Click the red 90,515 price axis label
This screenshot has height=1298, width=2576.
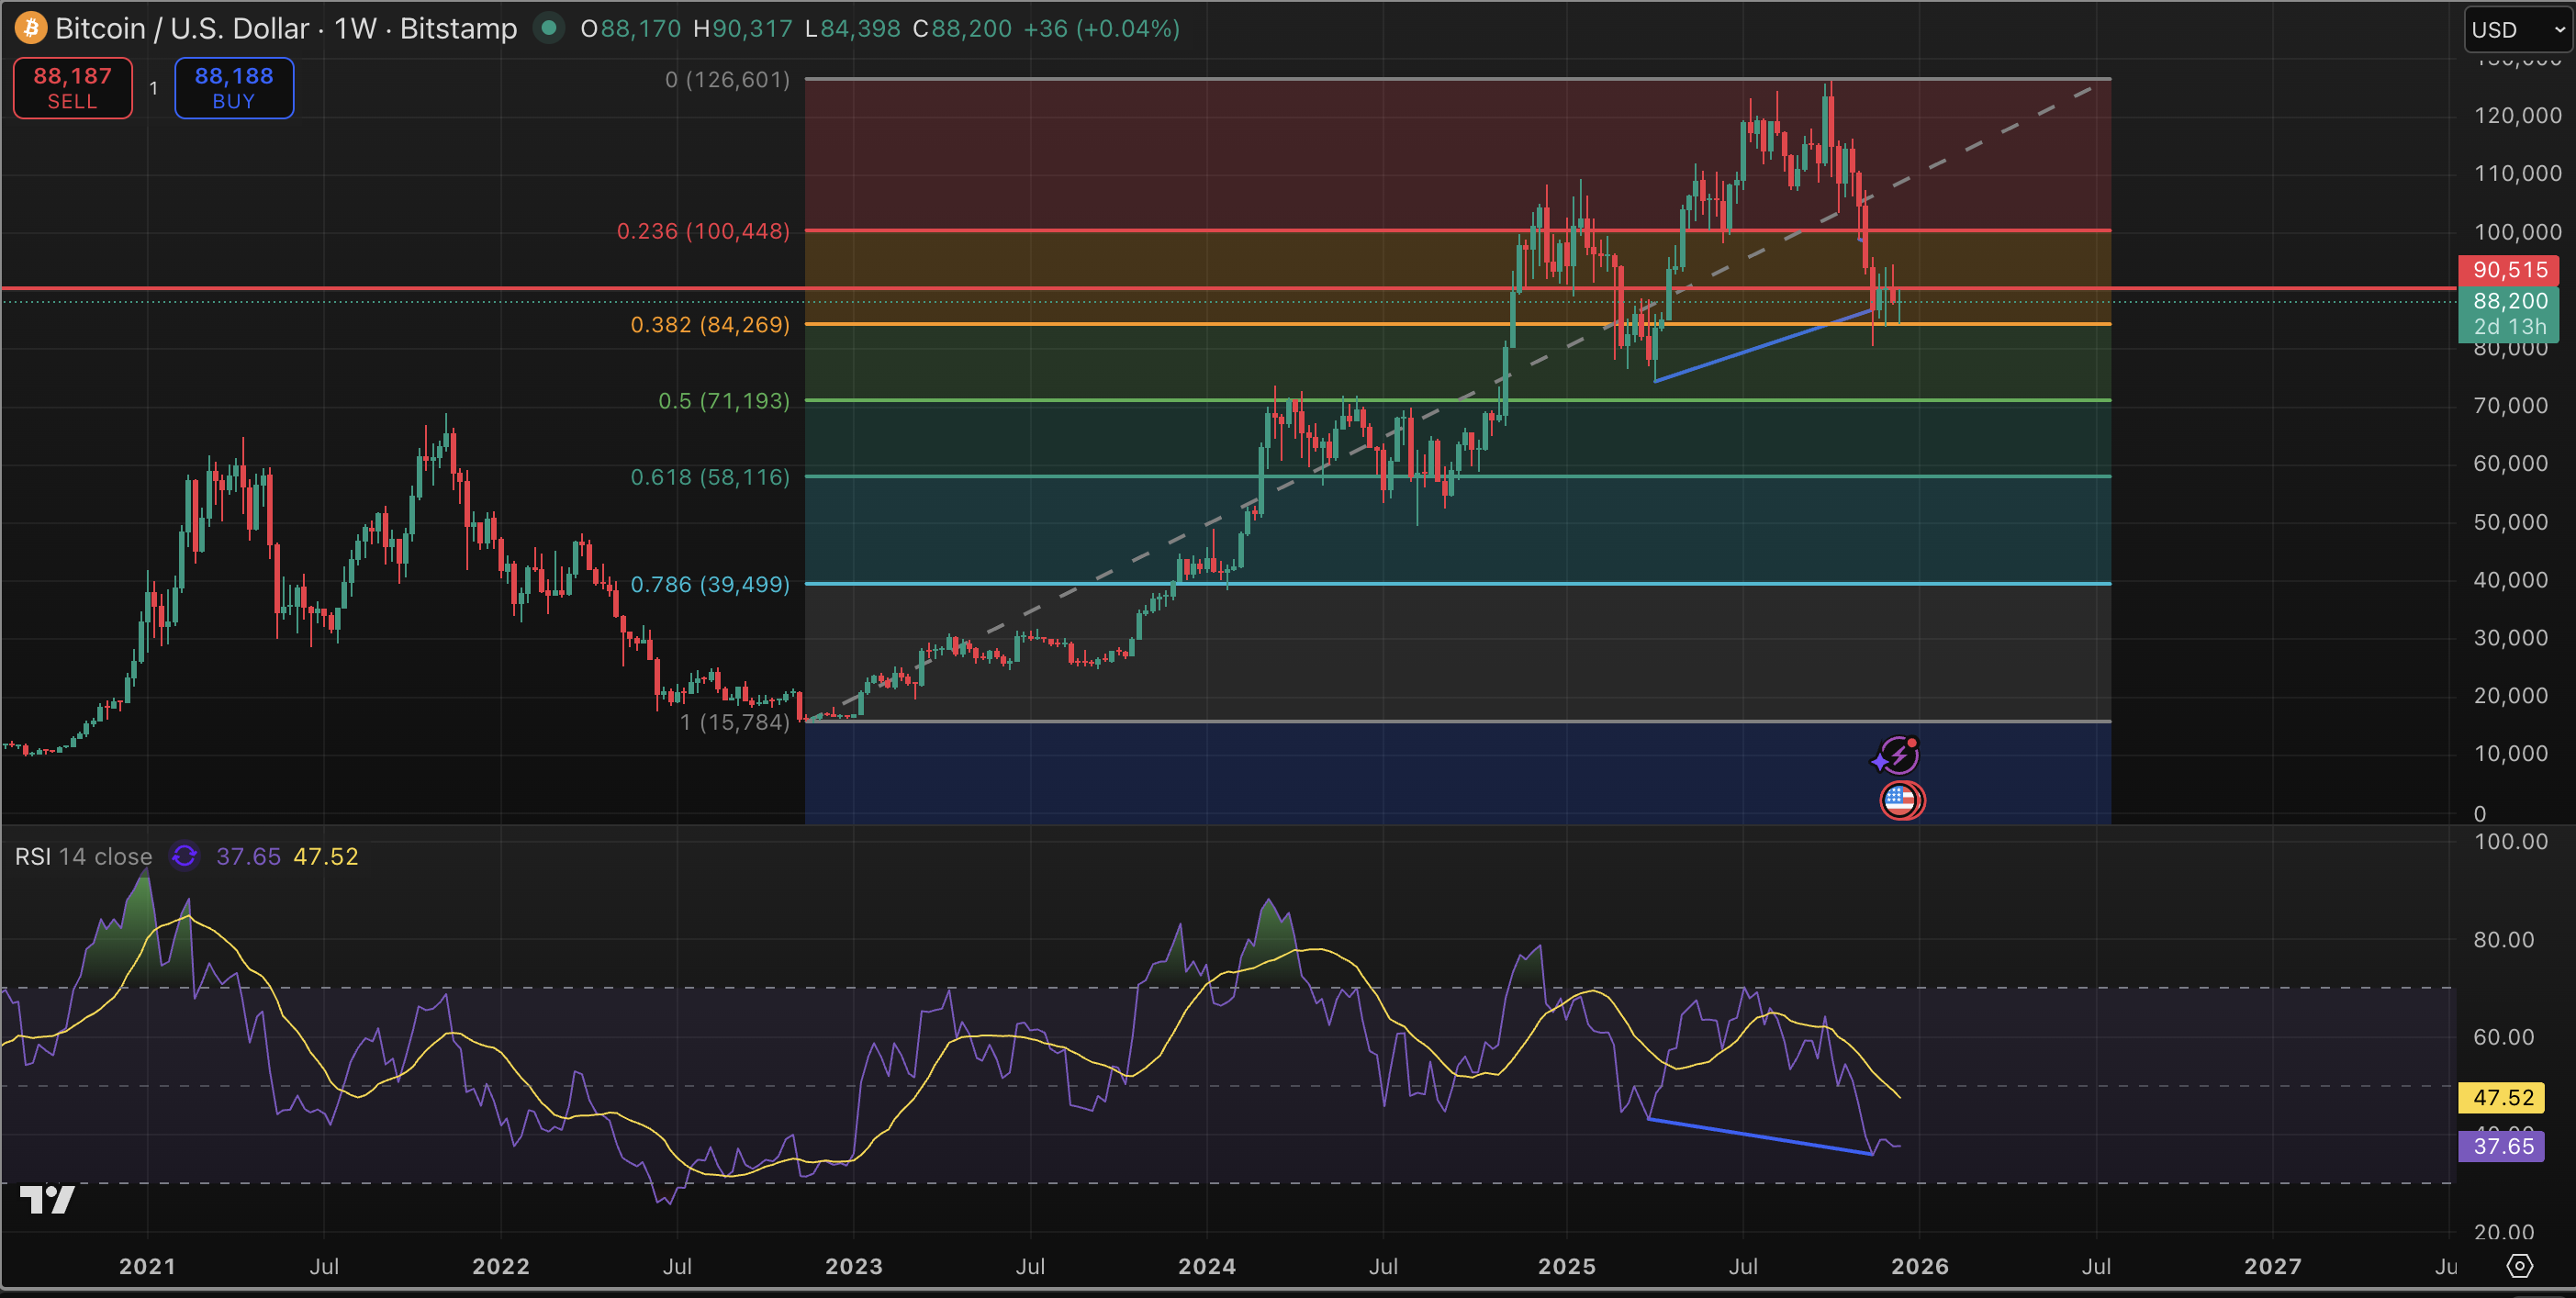pyautogui.click(x=2508, y=270)
